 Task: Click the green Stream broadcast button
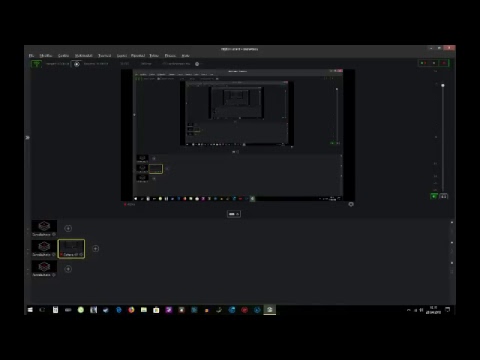[36, 64]
